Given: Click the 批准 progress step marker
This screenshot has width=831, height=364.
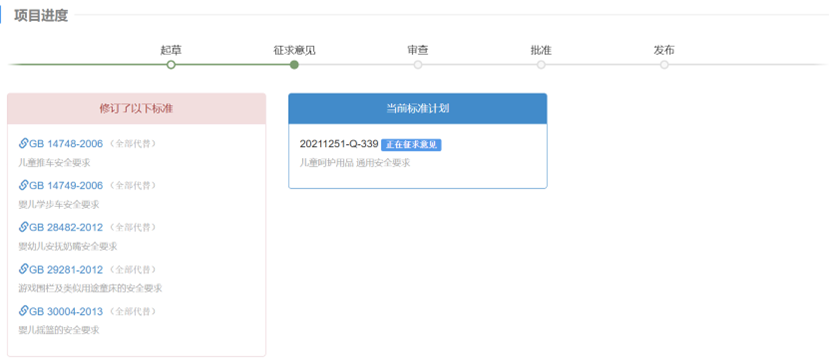Looking at the screenshot, I should (x=541, y=65).
